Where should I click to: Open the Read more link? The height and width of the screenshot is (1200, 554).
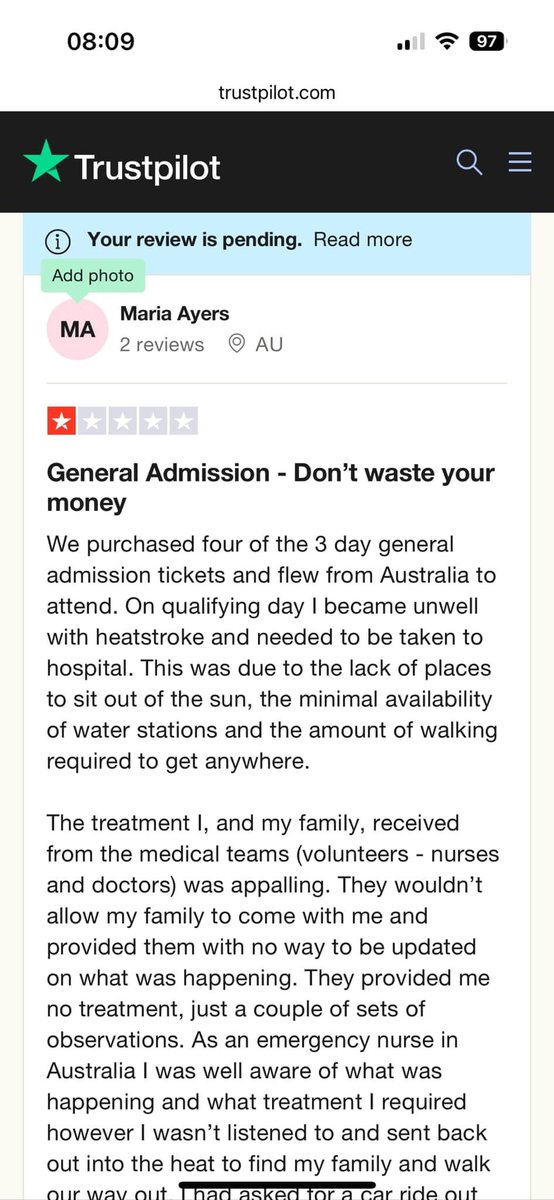point(362,240)
